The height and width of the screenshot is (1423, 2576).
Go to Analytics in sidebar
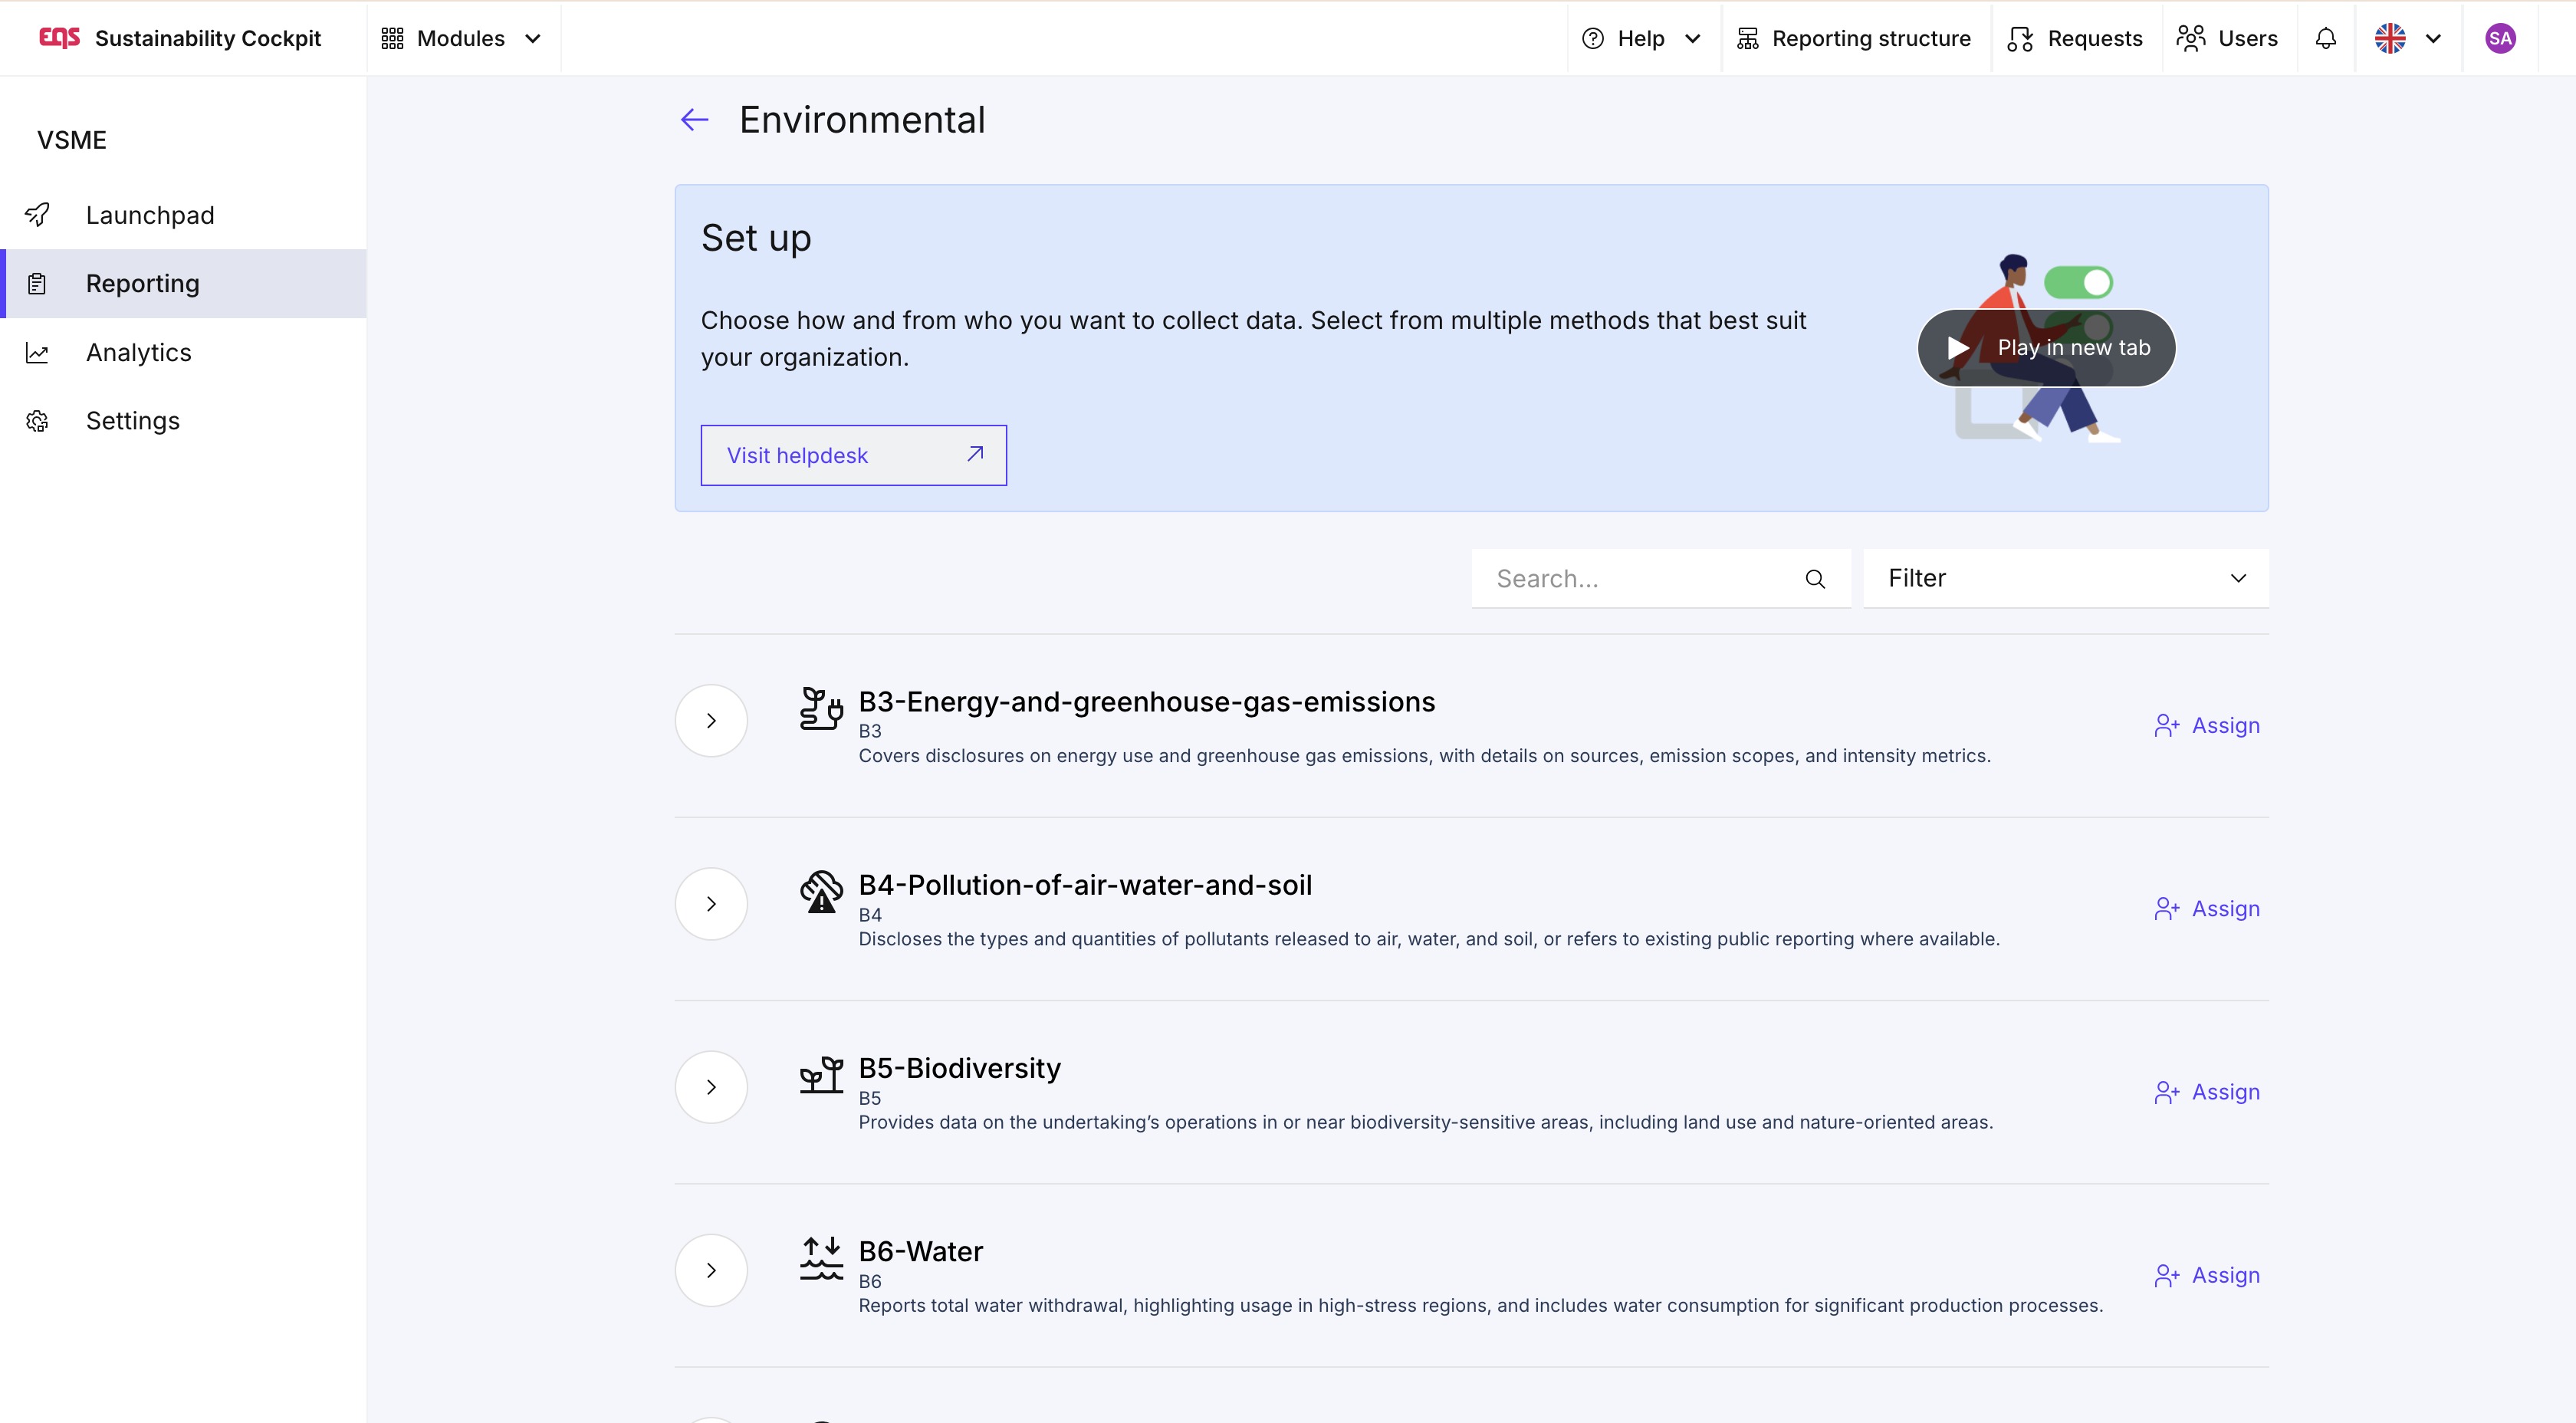(138, 352)
